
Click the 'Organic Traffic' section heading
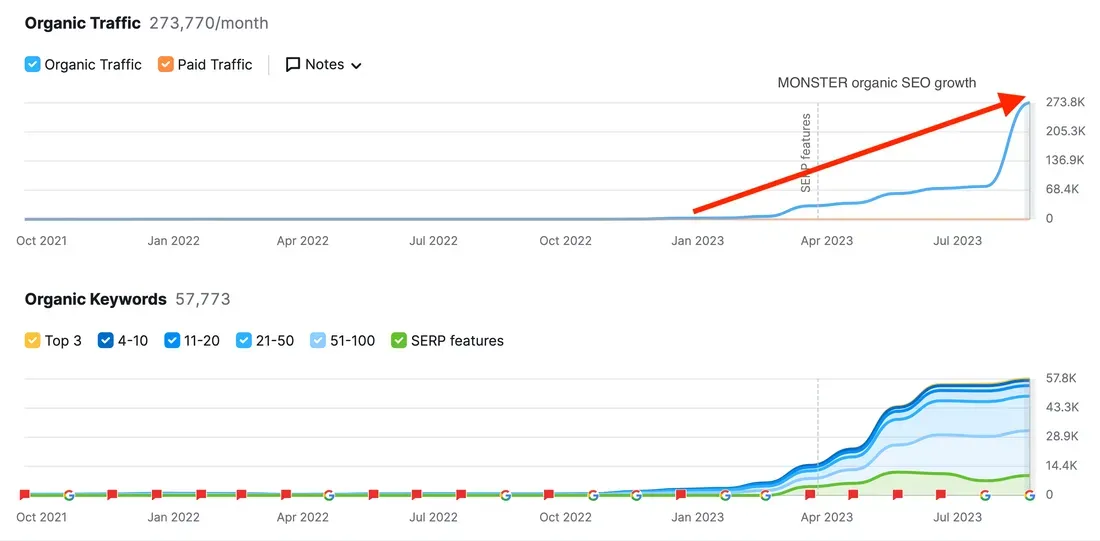coord(83,23)
